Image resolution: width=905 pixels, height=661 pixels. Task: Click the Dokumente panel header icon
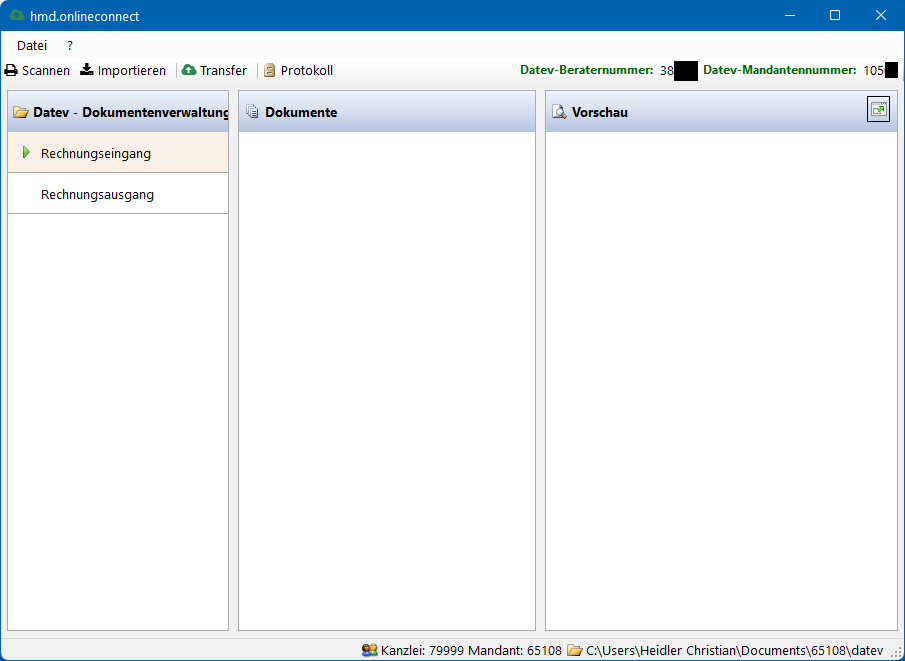tap(253, 111)
